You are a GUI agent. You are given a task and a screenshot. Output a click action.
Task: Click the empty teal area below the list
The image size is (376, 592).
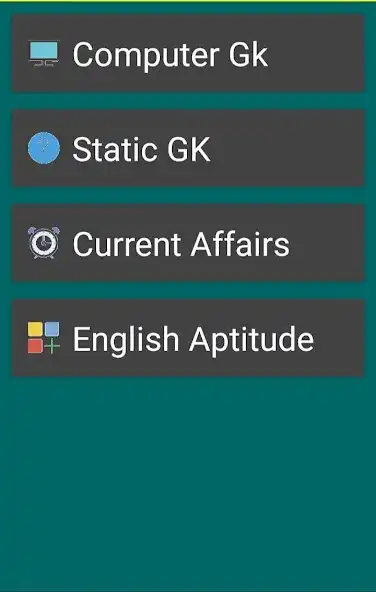pos(188,483)
